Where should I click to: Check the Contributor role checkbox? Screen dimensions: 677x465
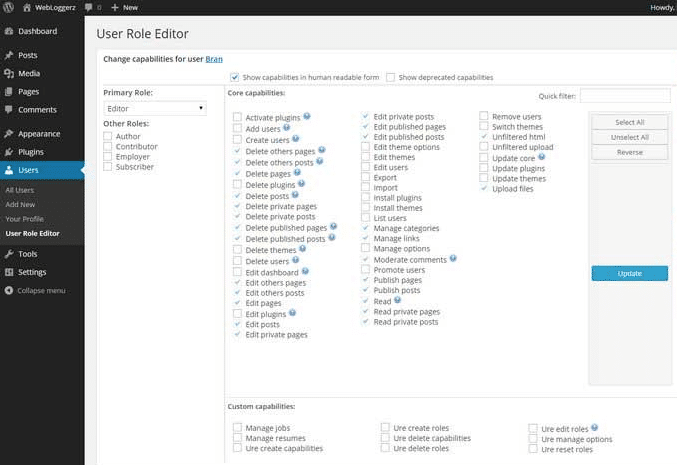pos(108,146)
